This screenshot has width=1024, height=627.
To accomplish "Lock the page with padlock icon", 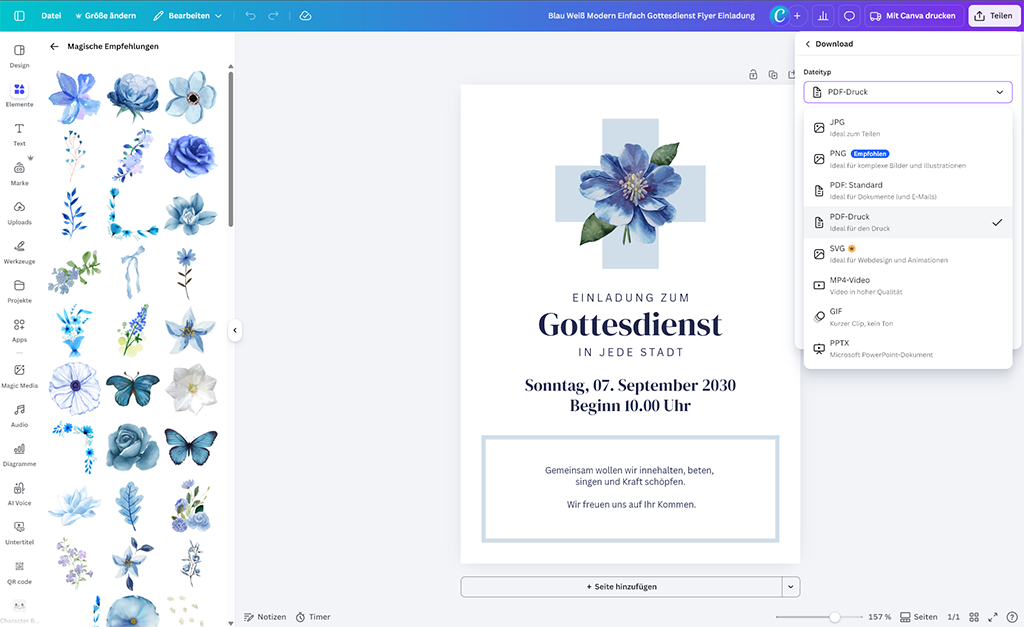I will pyautogui.click(x=753, y=74).
